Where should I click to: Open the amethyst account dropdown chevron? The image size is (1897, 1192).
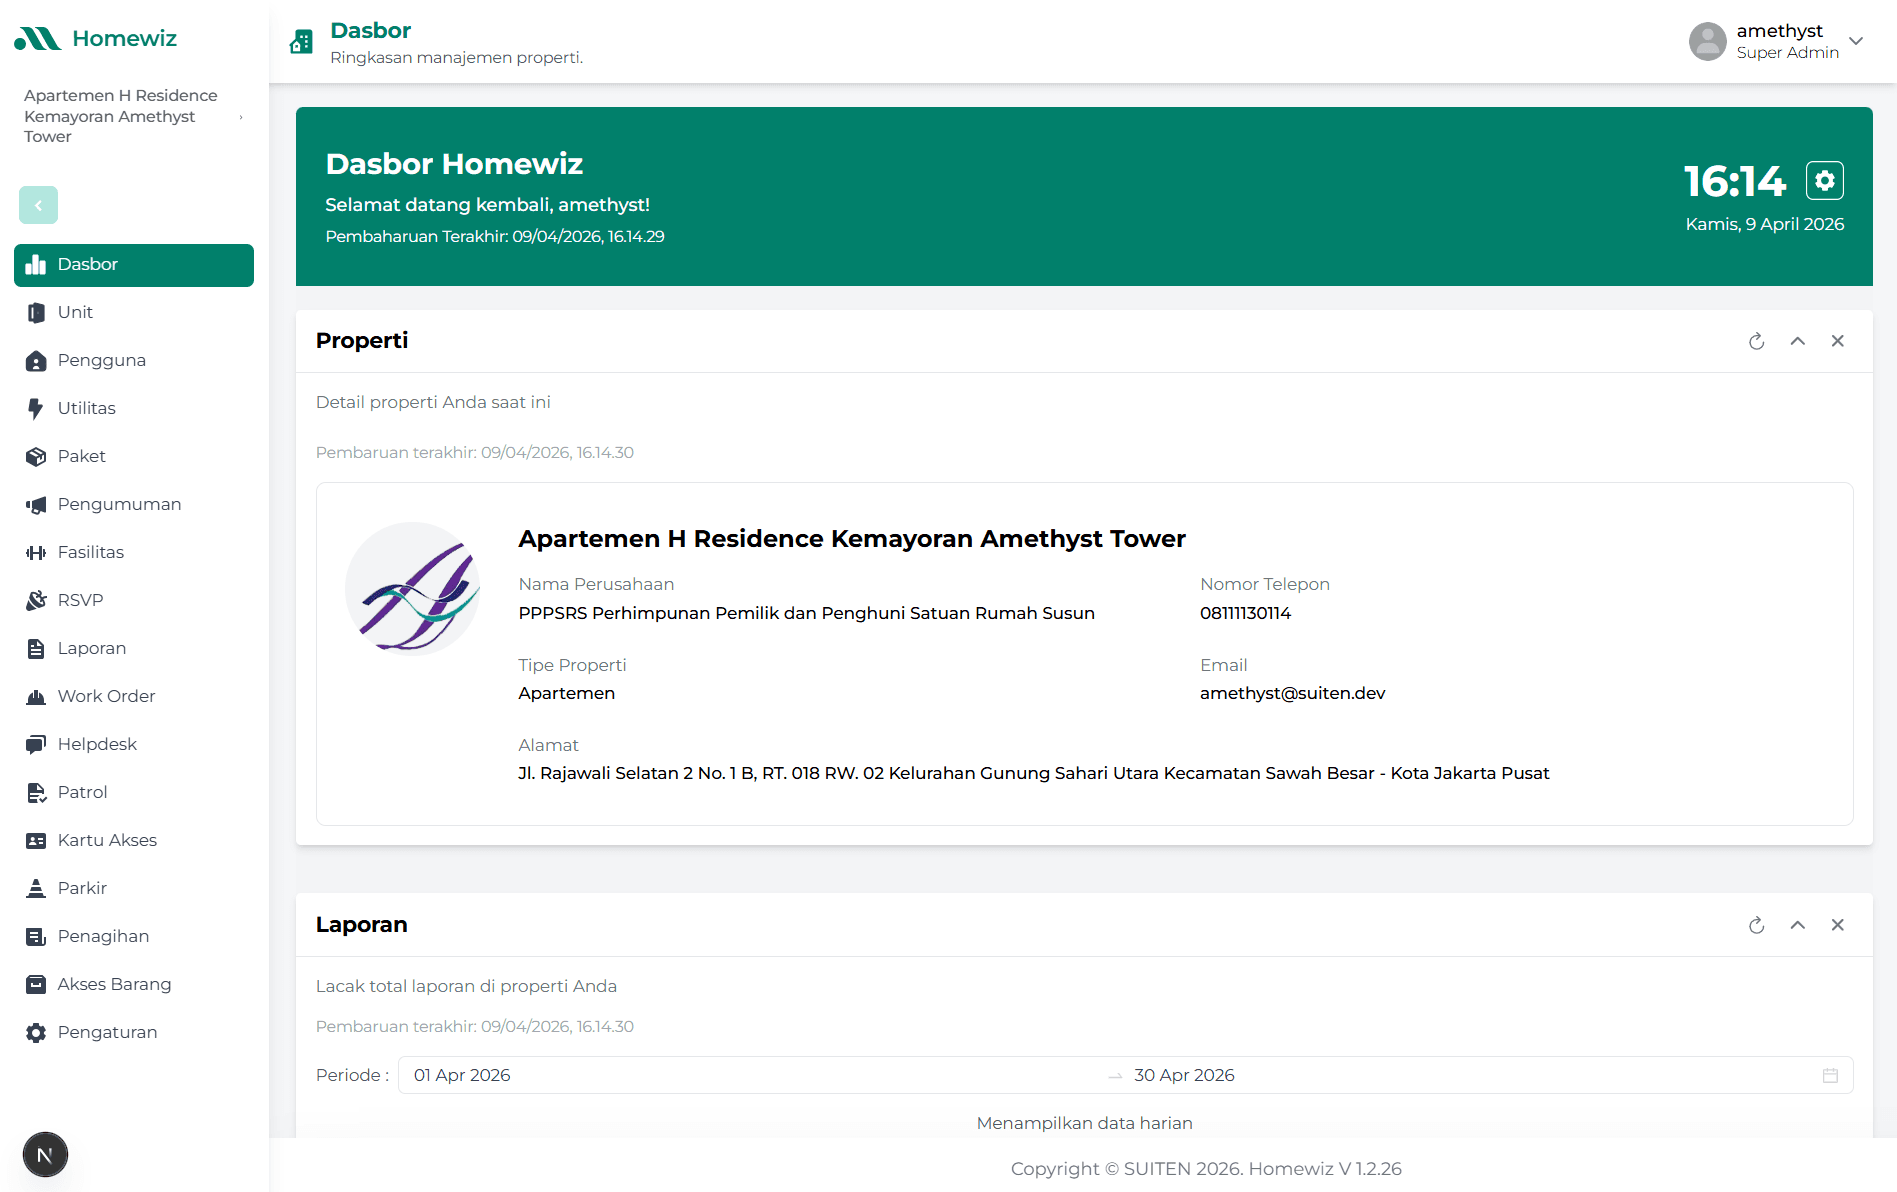click(x=1856, y=41)
